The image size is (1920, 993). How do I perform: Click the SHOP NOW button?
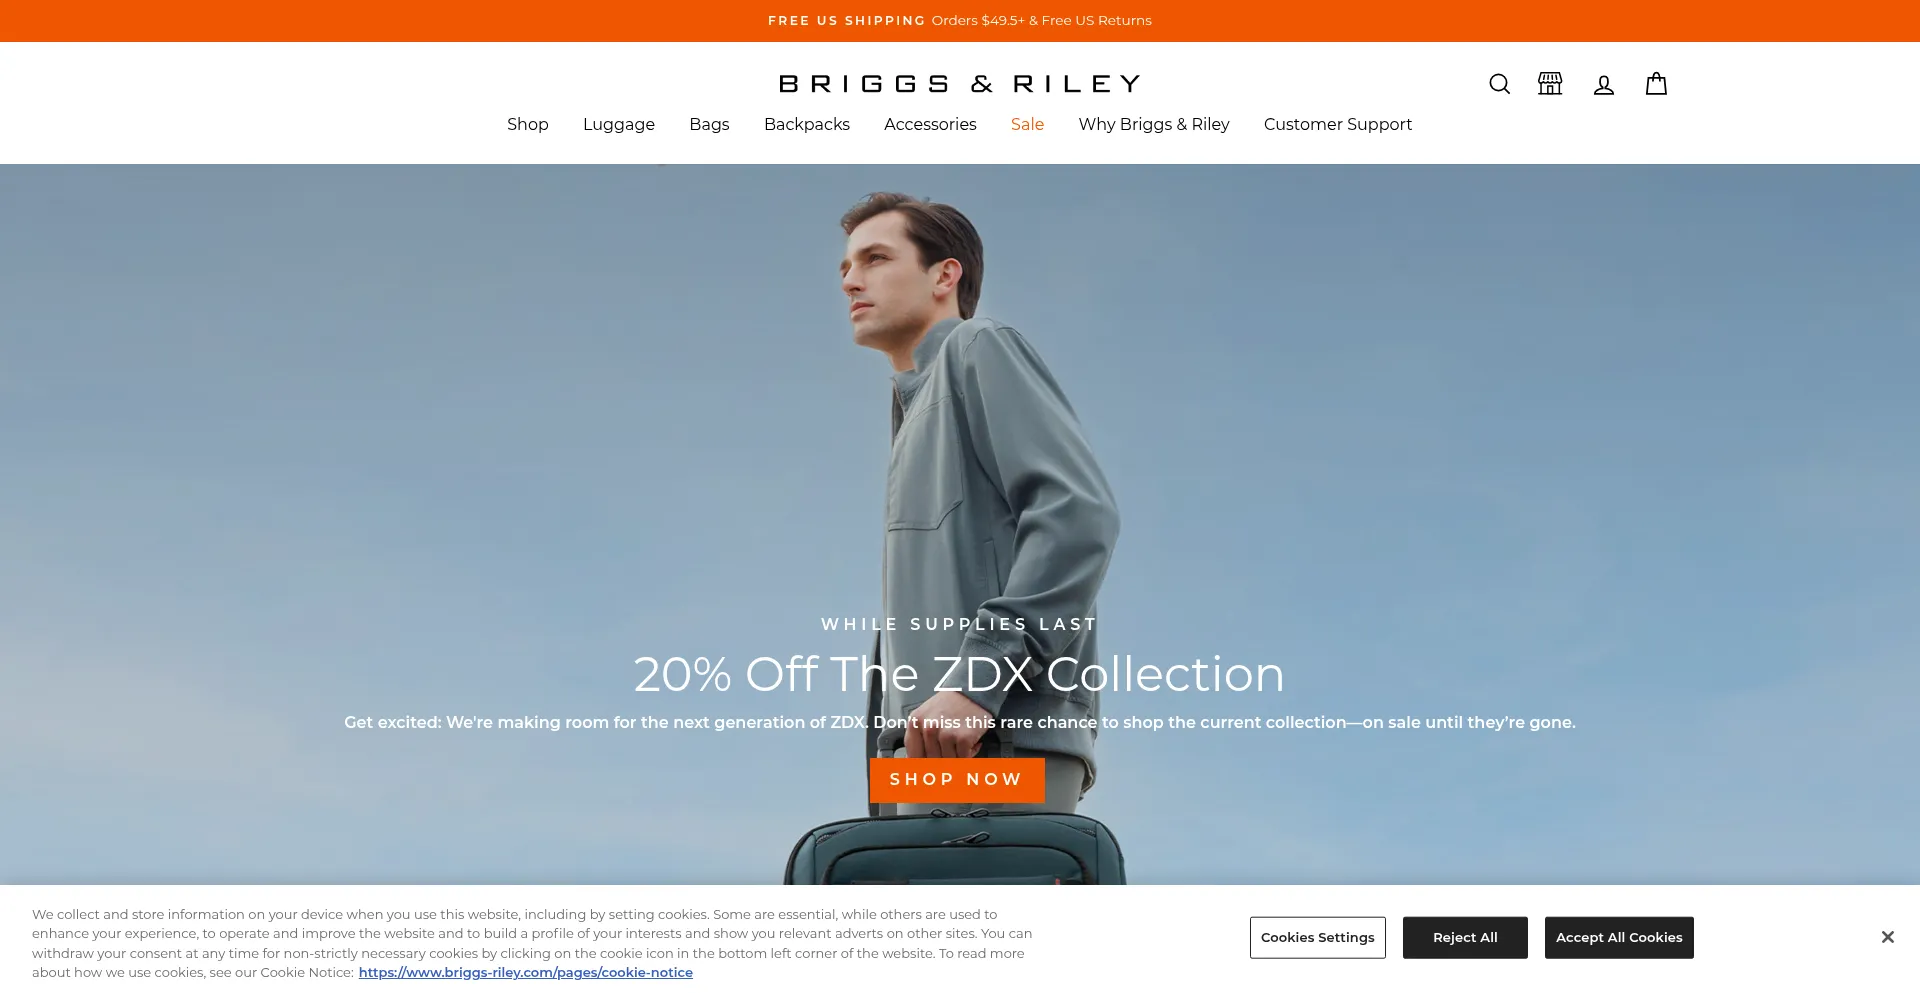point(957,780)
